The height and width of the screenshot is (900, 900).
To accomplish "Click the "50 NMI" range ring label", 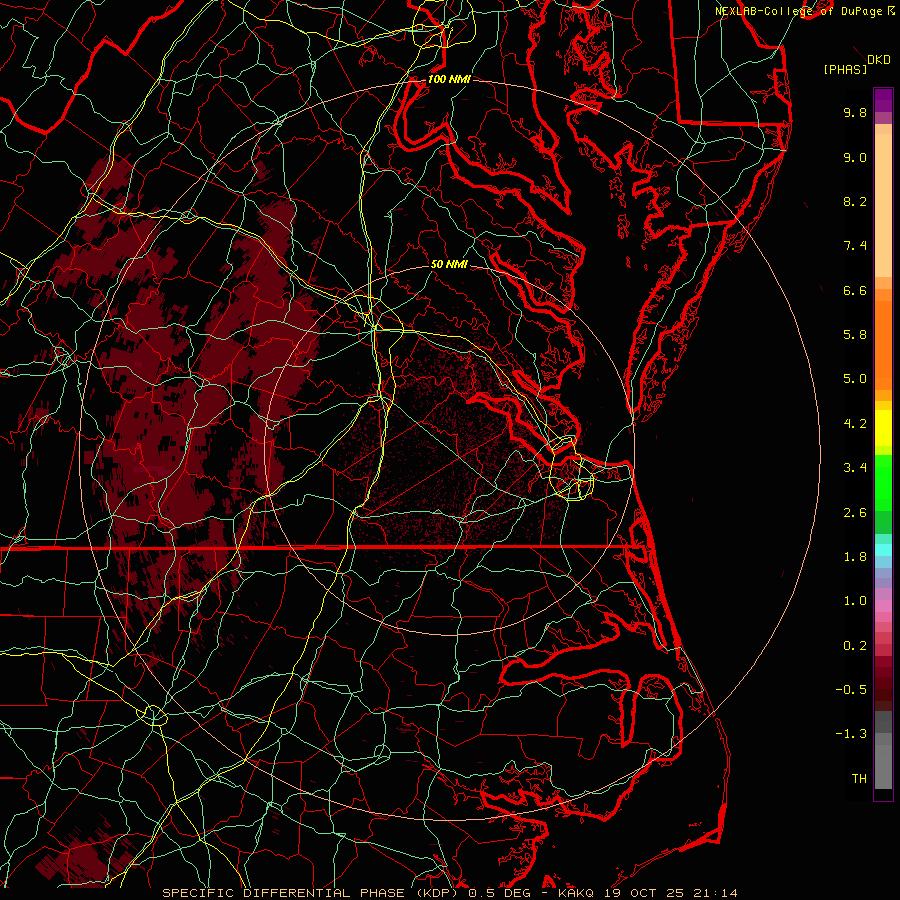I will pos(449,264).
